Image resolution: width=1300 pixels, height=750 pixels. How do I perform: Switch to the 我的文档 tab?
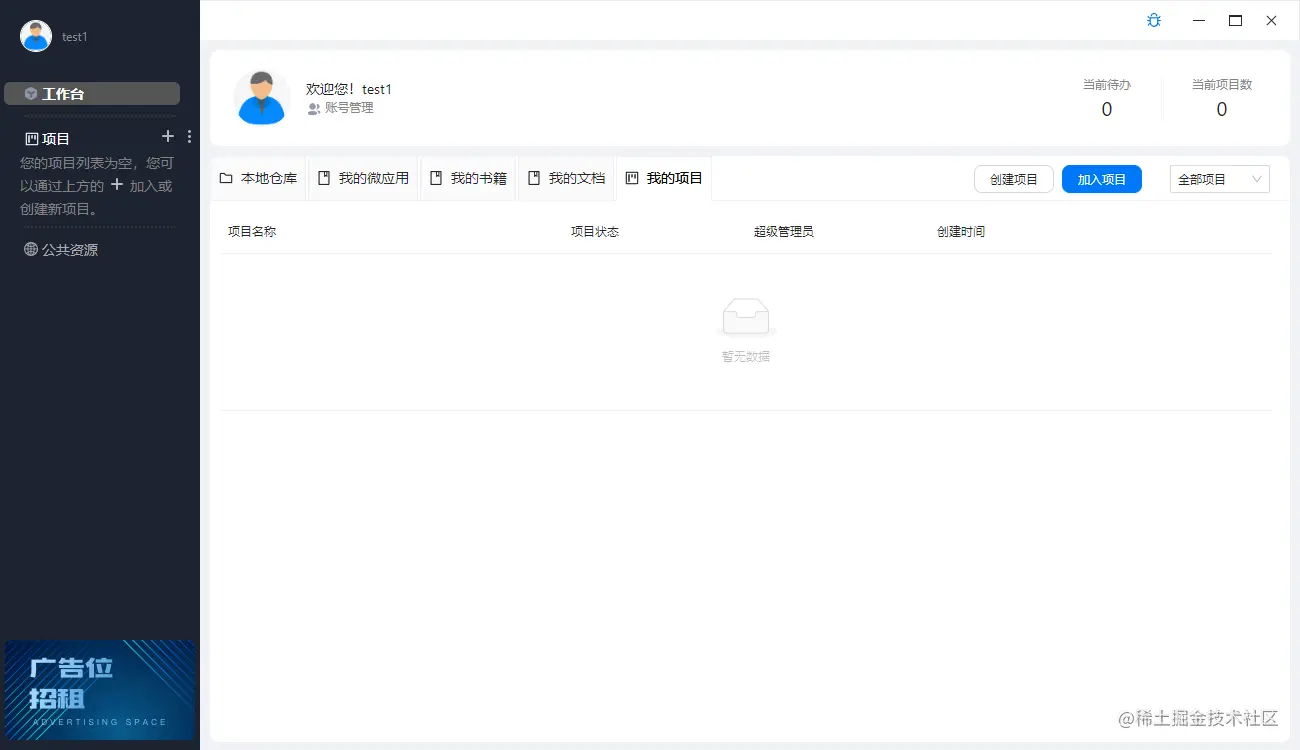566,178
